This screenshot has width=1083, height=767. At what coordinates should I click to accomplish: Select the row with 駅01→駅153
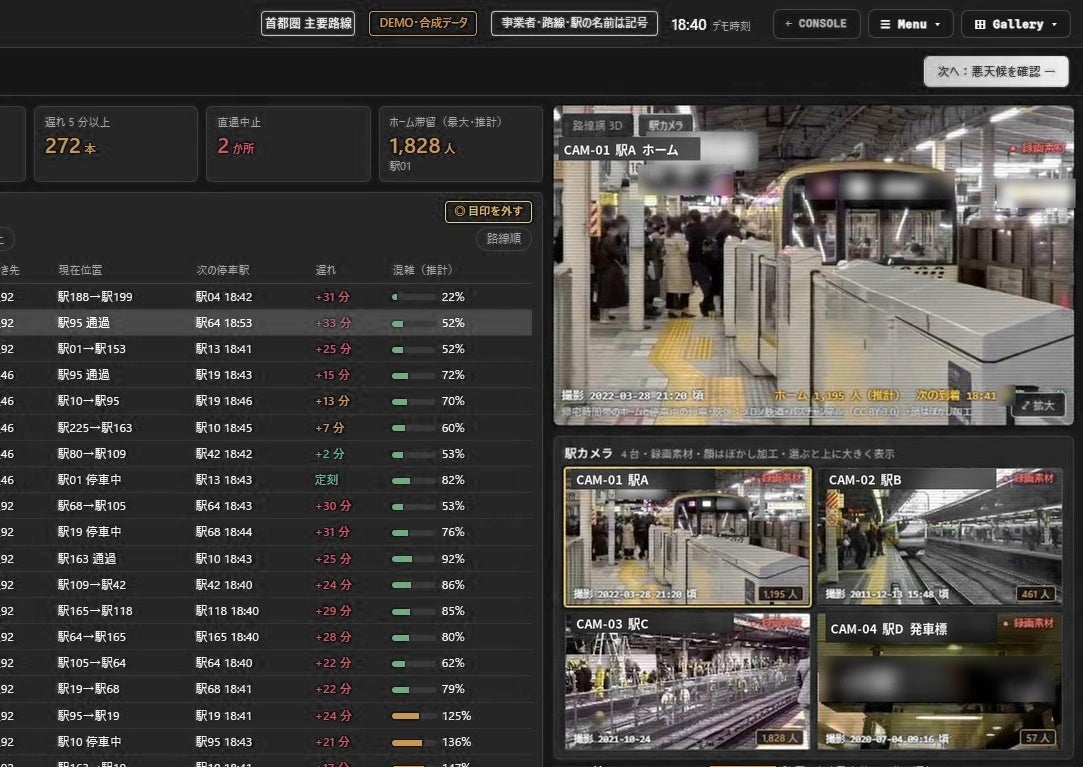(x=266, y=349)
